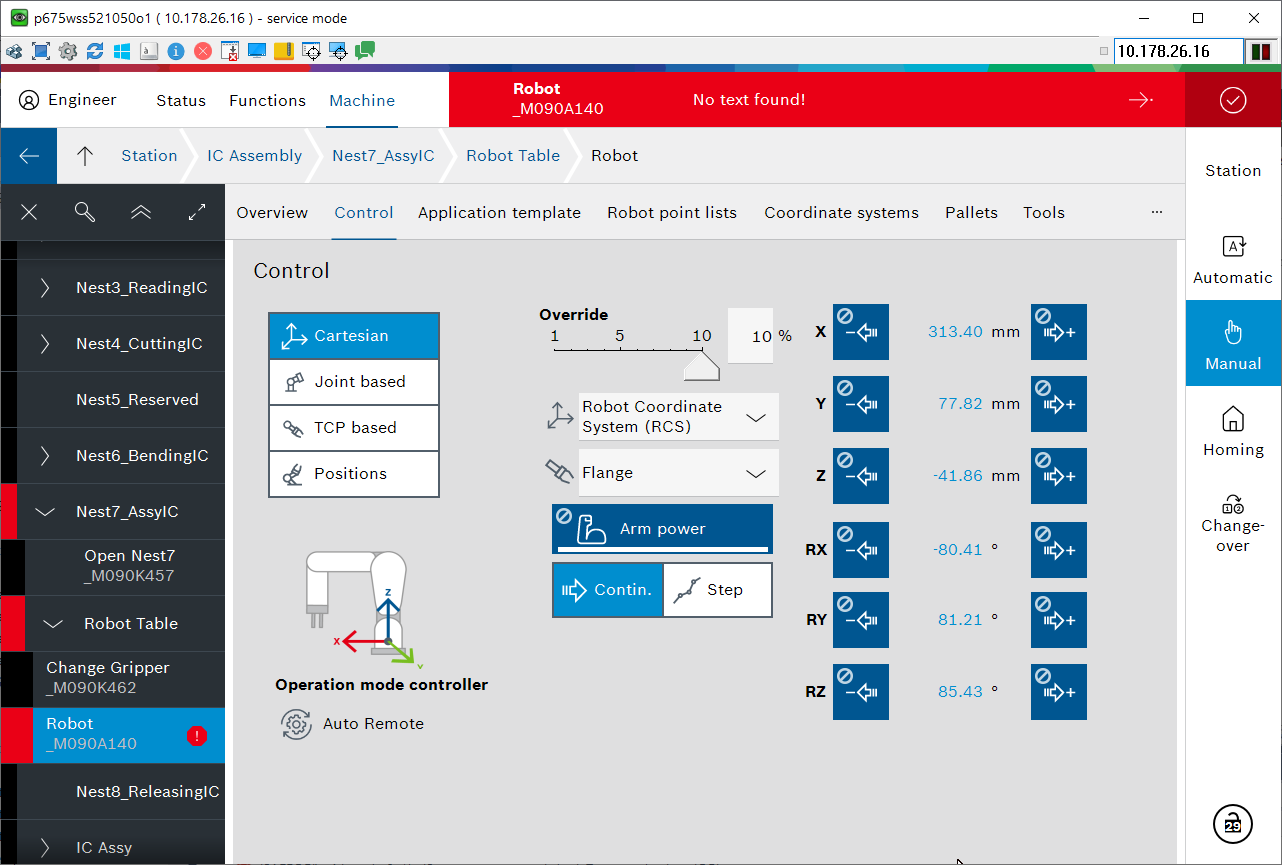
Task: Toggle the Arm power button
Action: tap(662, 529)
